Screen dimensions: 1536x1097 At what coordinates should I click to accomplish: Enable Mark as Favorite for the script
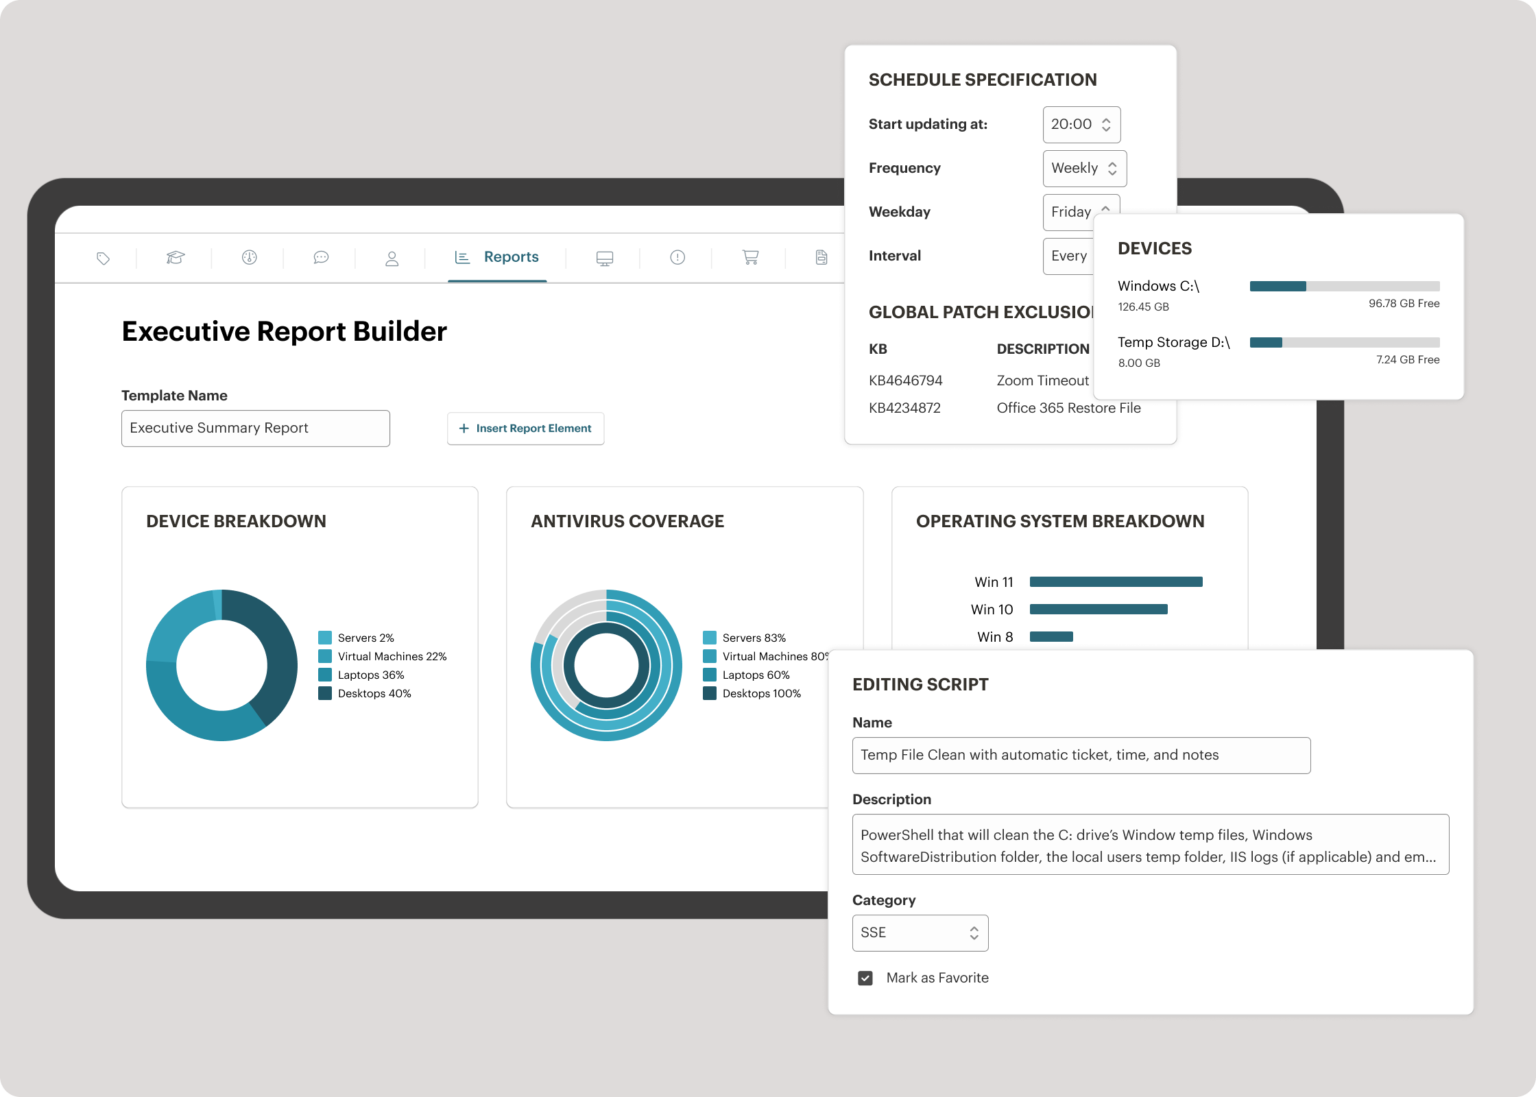865,977
